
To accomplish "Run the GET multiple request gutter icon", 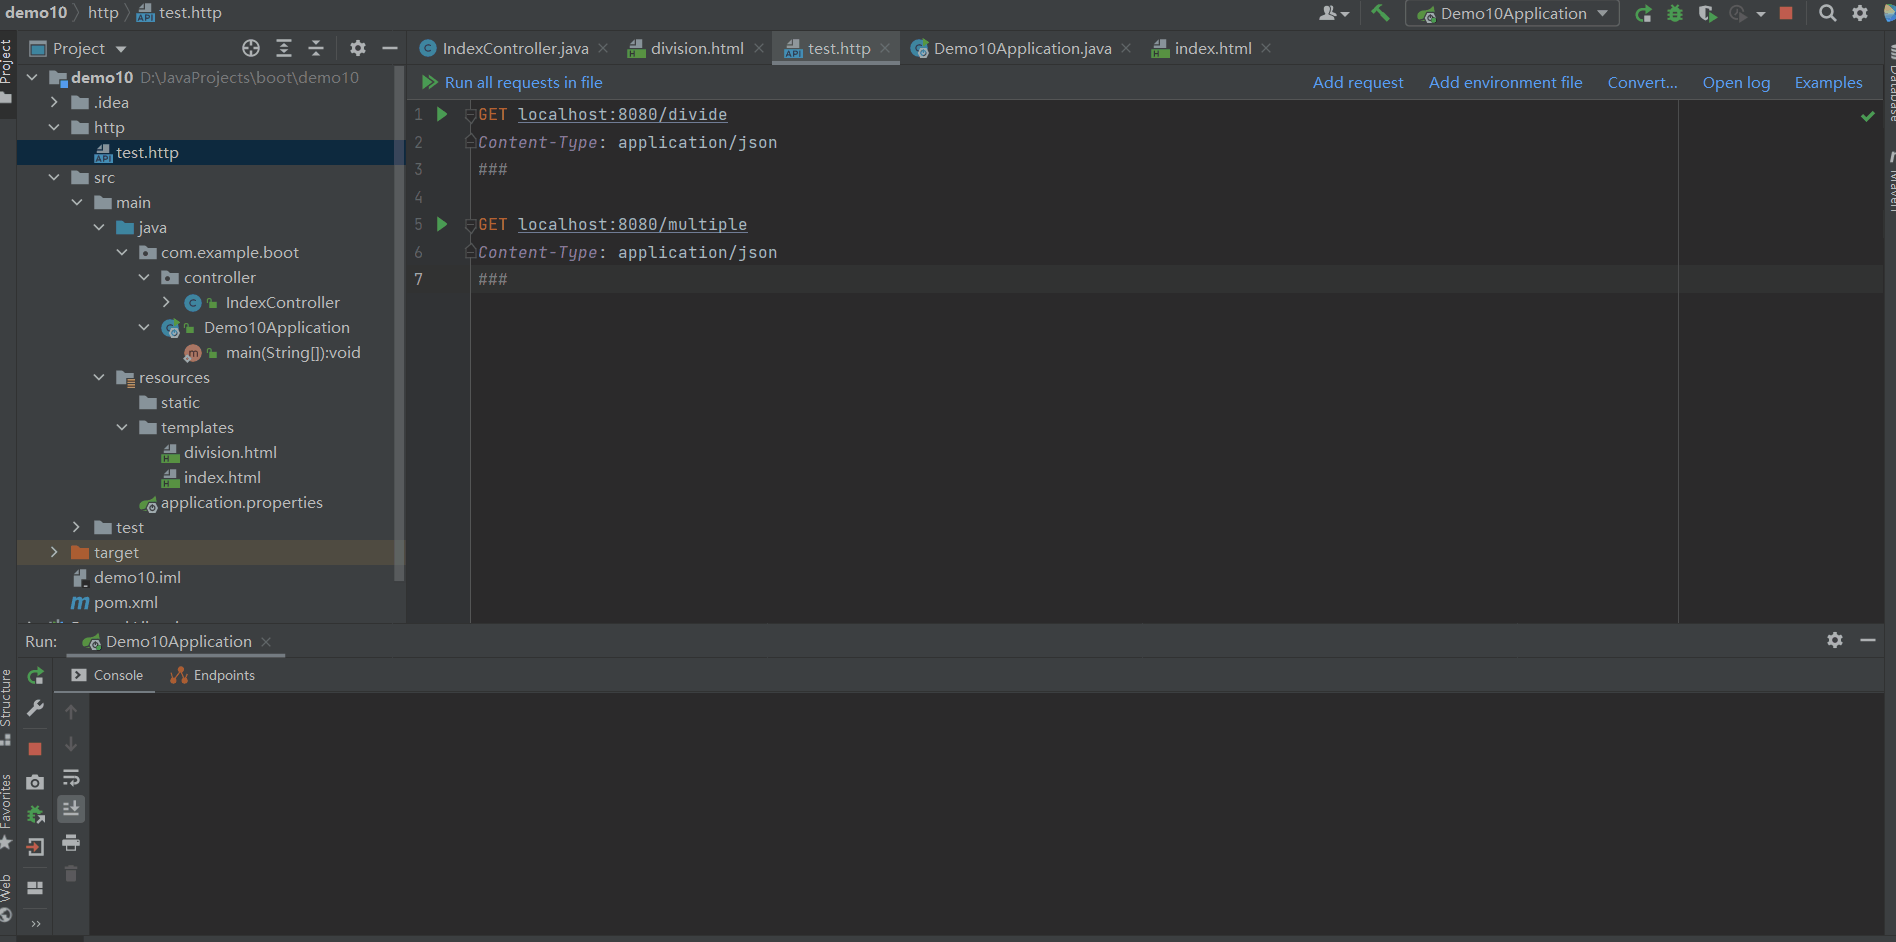I will pyautogui.click(x=442, y=224).
